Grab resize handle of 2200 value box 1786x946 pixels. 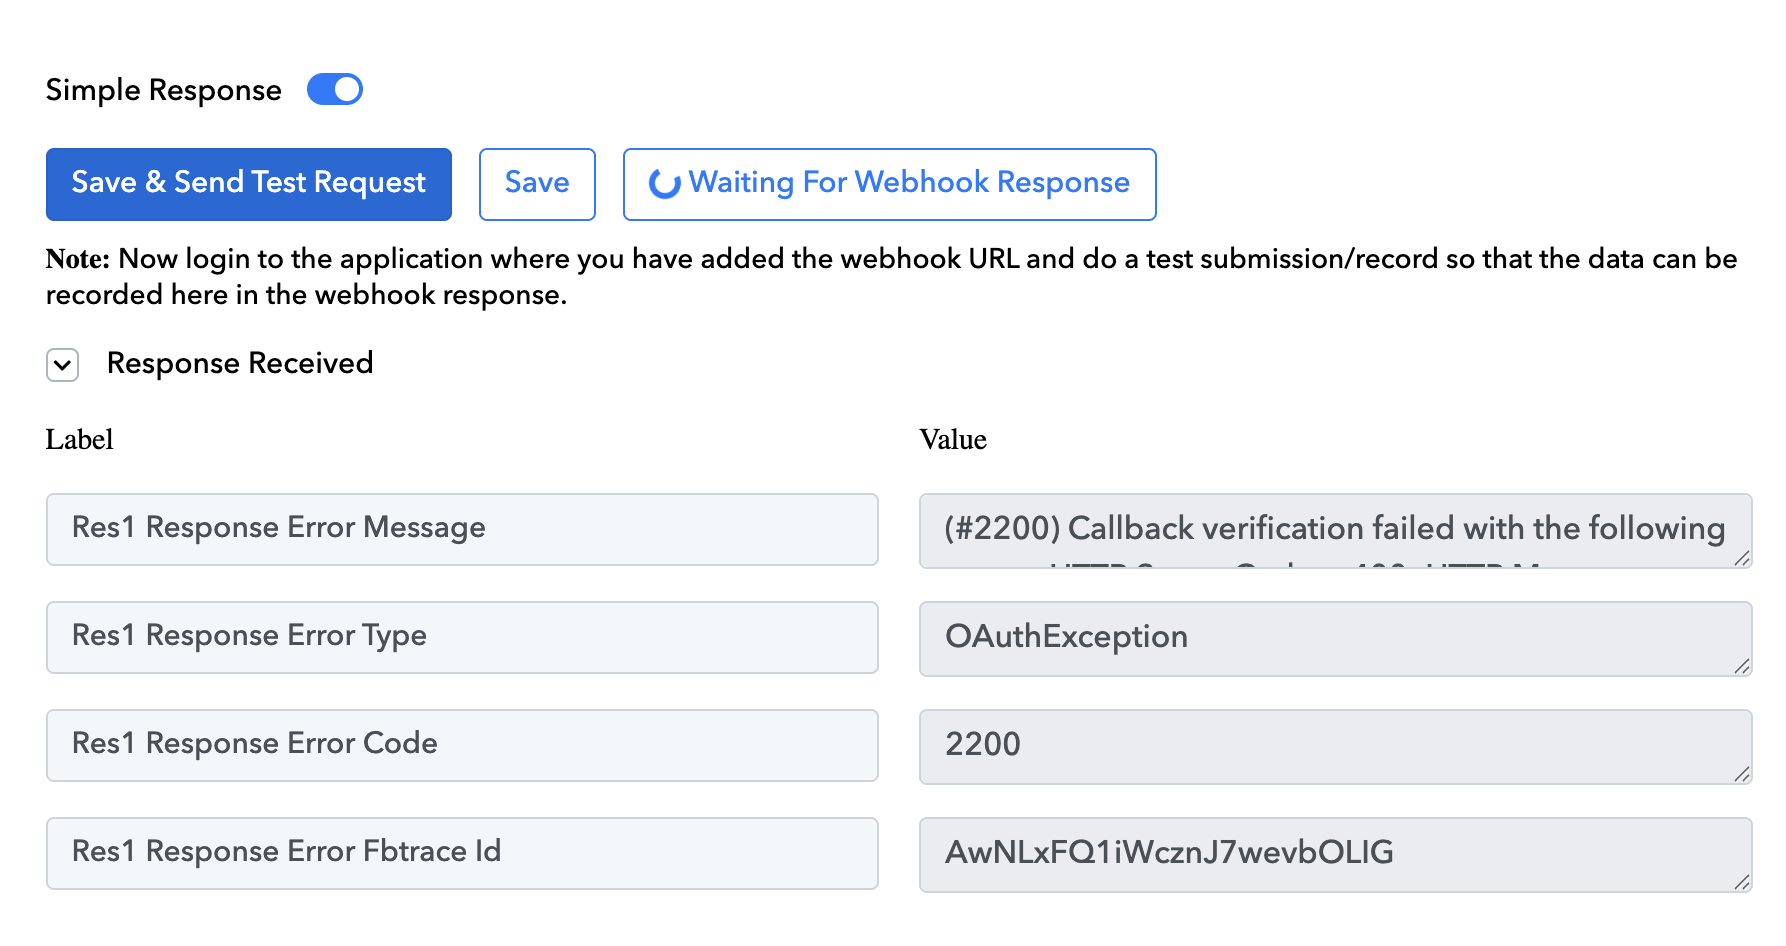1742,775
